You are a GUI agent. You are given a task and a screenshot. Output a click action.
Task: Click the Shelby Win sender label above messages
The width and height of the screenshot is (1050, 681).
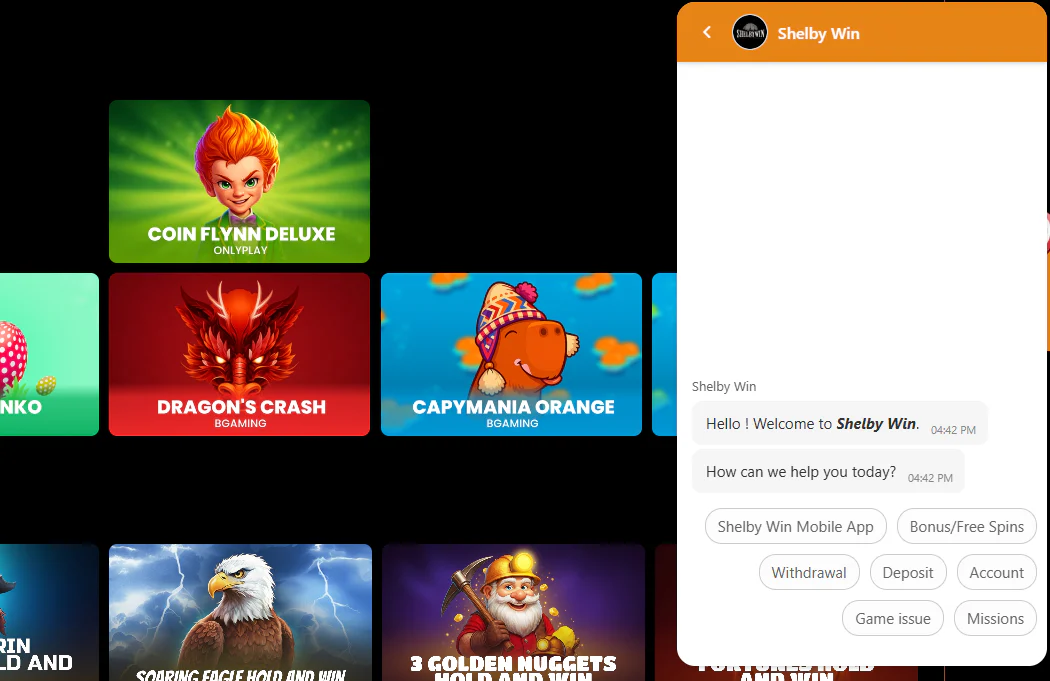(x=724, y=386)
